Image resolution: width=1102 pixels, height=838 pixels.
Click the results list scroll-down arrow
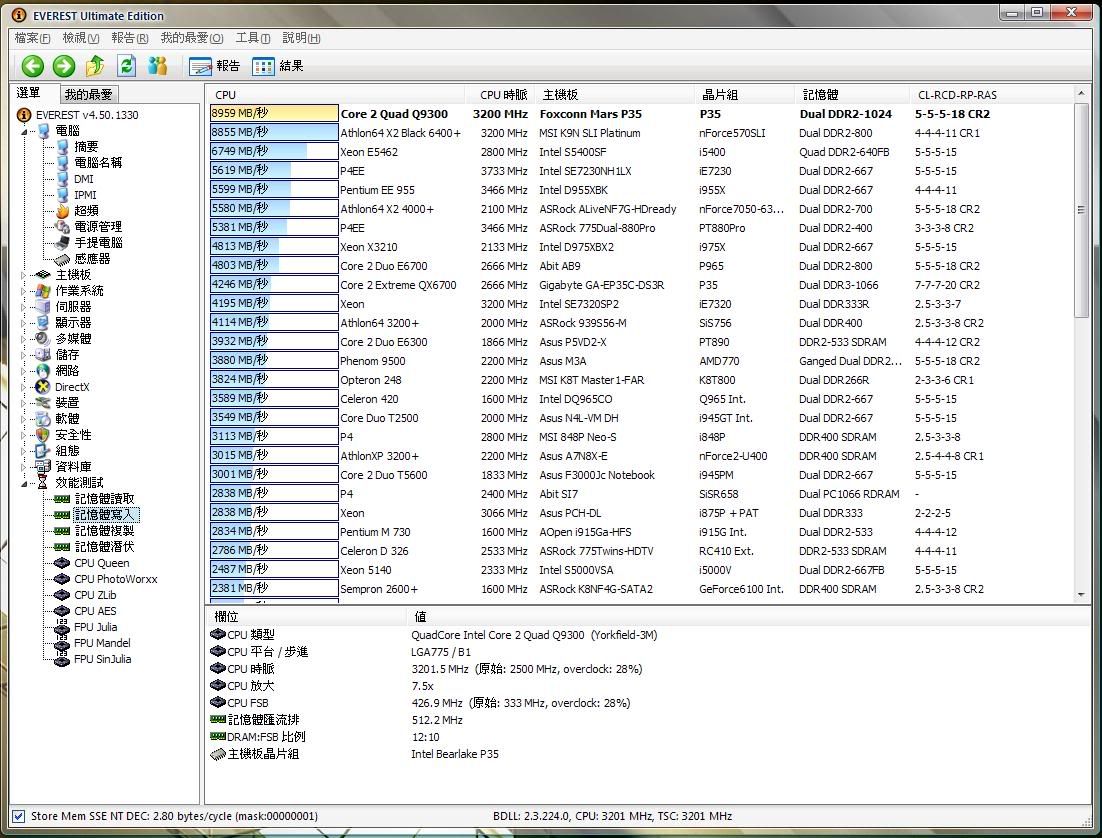pyautogui.click(x=1081, y=595)
